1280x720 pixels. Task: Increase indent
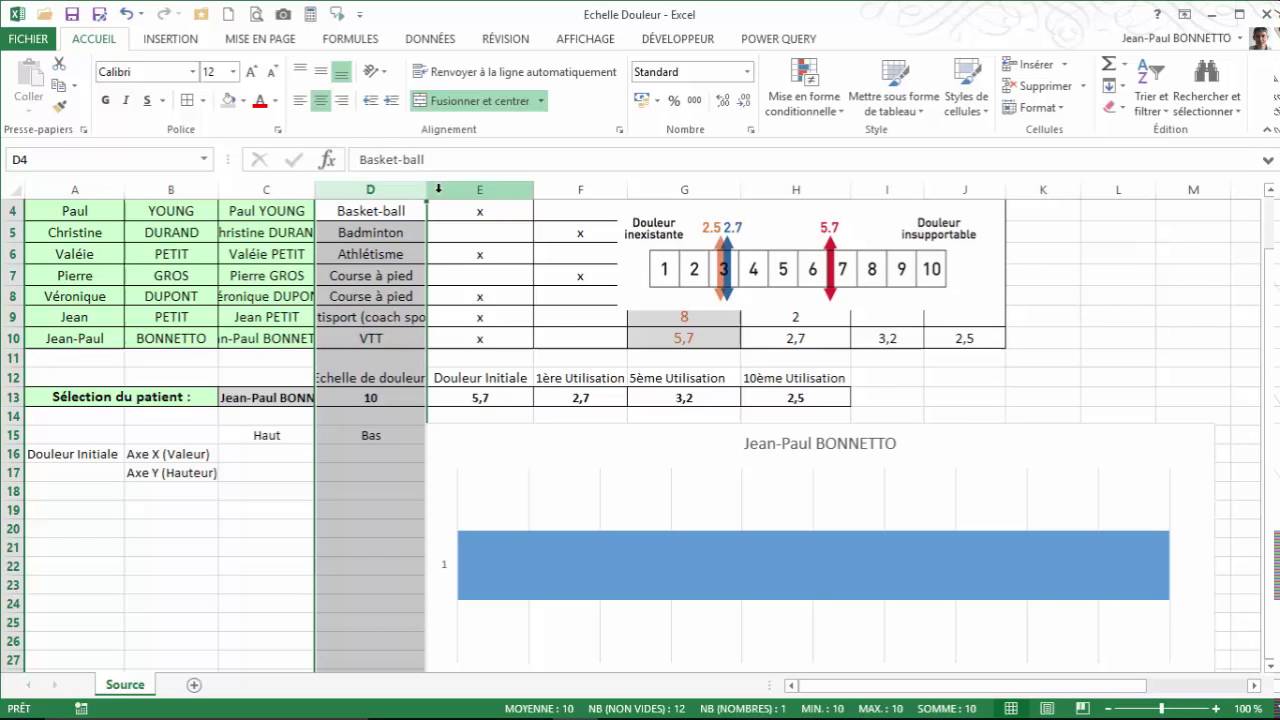click(x=391, y=101)
